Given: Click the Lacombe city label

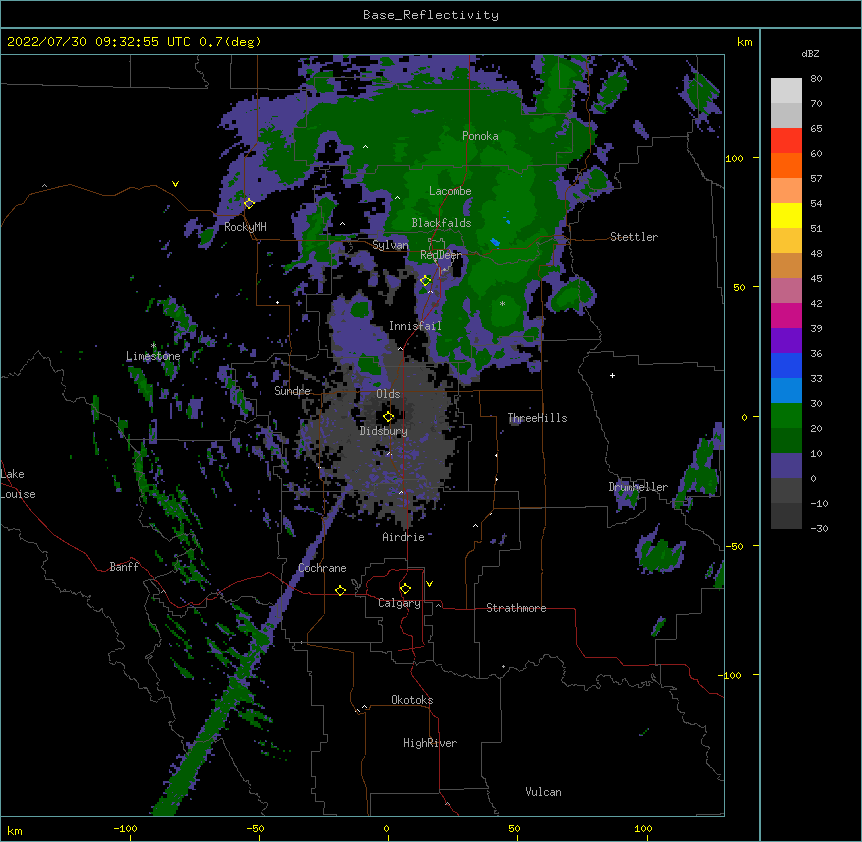Looking at the screenshot, I should 450,191.
